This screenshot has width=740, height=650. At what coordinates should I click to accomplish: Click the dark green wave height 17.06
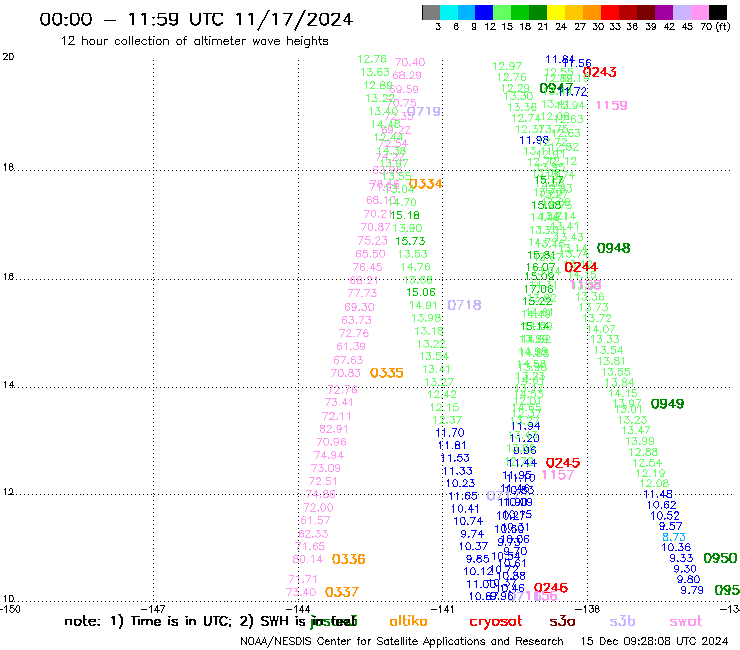coord(538,288)
